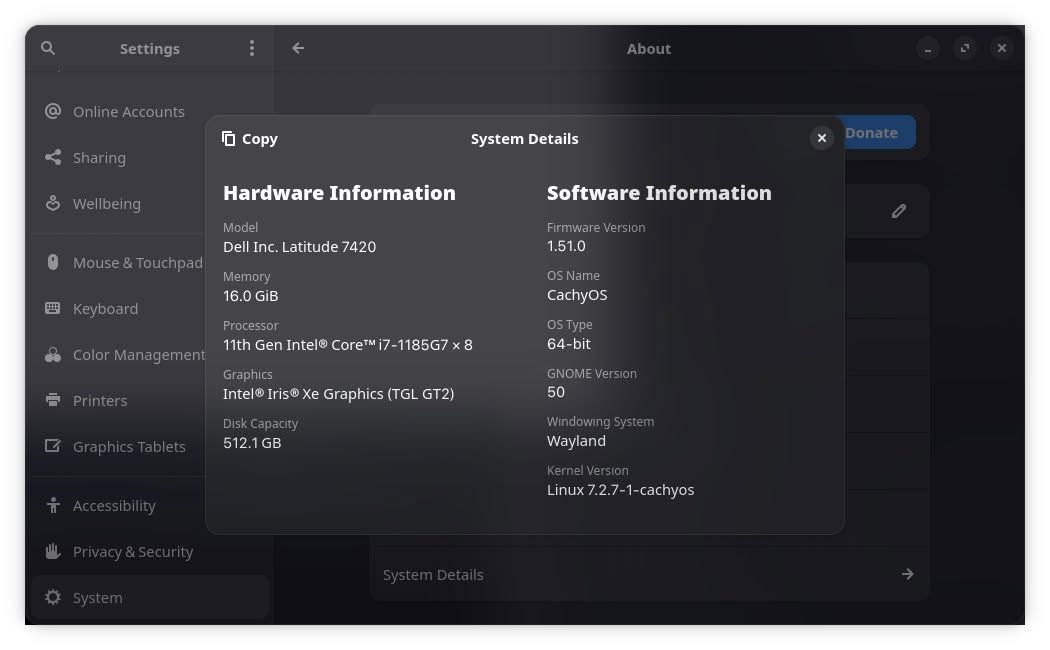
Task: Click the Printers printer icon
Action: click(x=53, y=400)
